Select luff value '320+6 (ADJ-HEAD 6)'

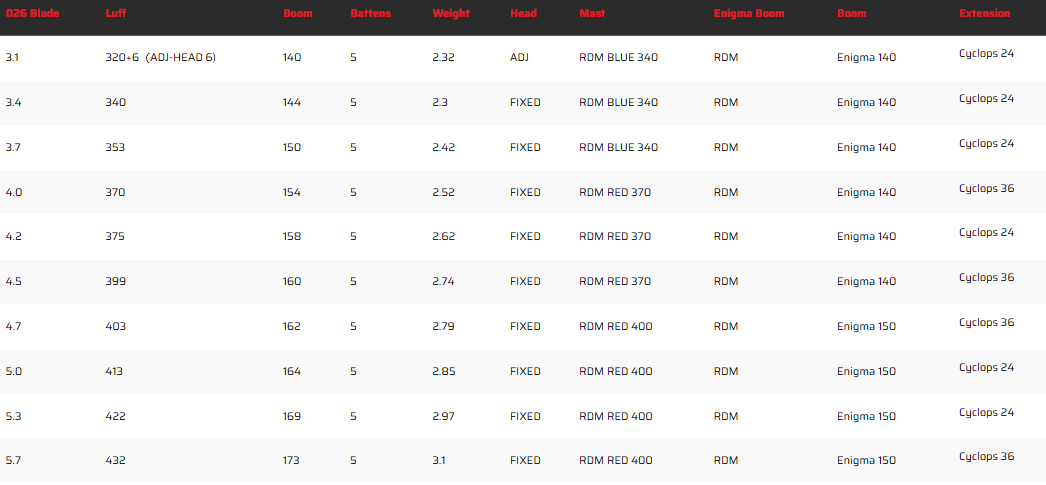161,58
